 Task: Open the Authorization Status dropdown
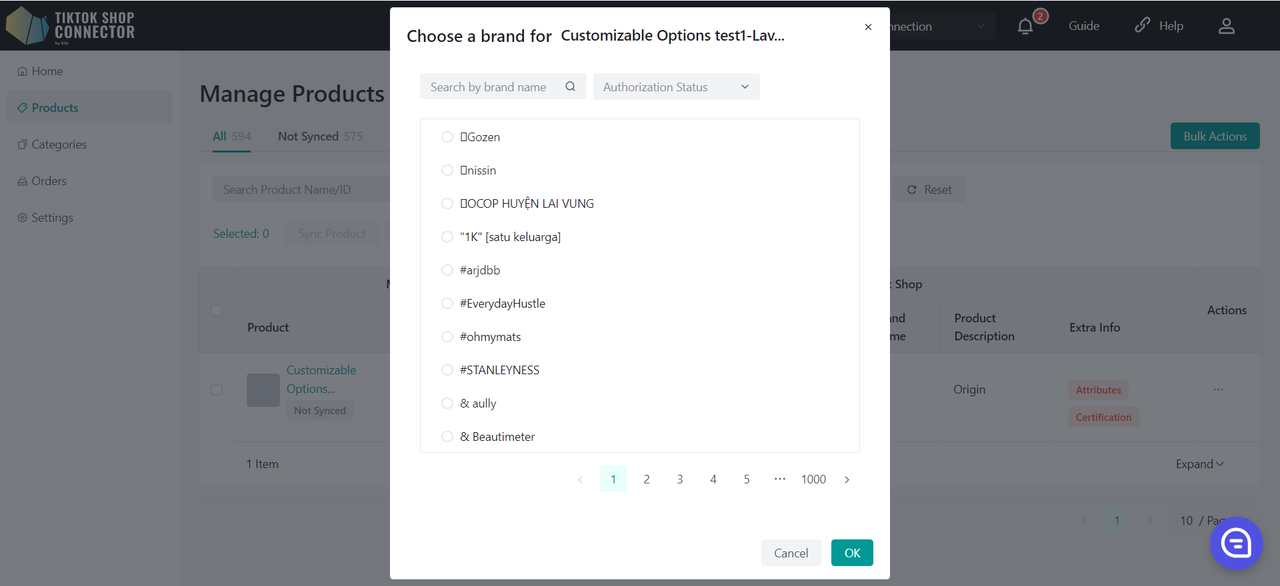coord(676,87)
